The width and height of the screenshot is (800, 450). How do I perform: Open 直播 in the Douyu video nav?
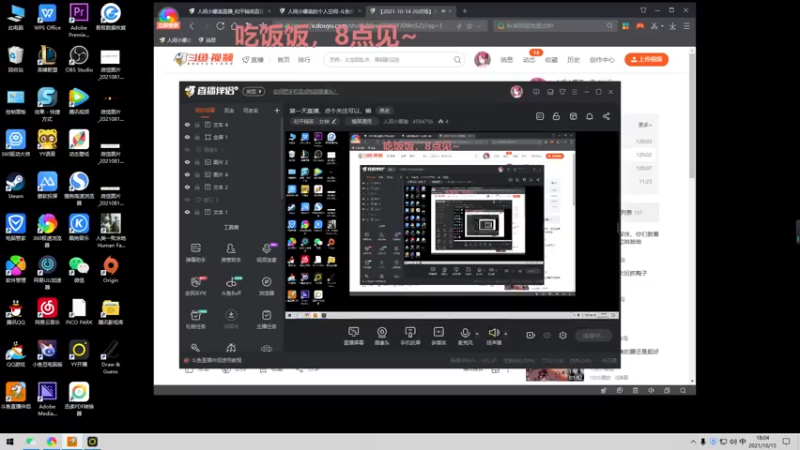click(253, 60)
